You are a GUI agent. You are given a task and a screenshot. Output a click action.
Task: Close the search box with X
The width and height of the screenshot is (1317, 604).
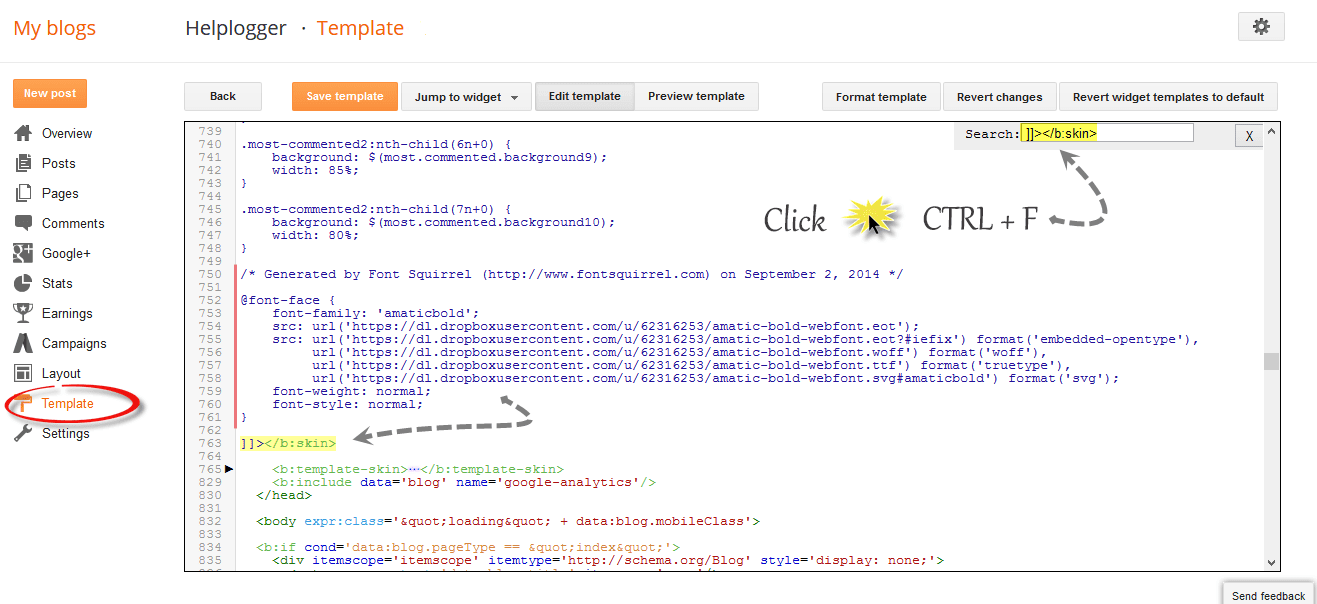[x=1249, y=137]
